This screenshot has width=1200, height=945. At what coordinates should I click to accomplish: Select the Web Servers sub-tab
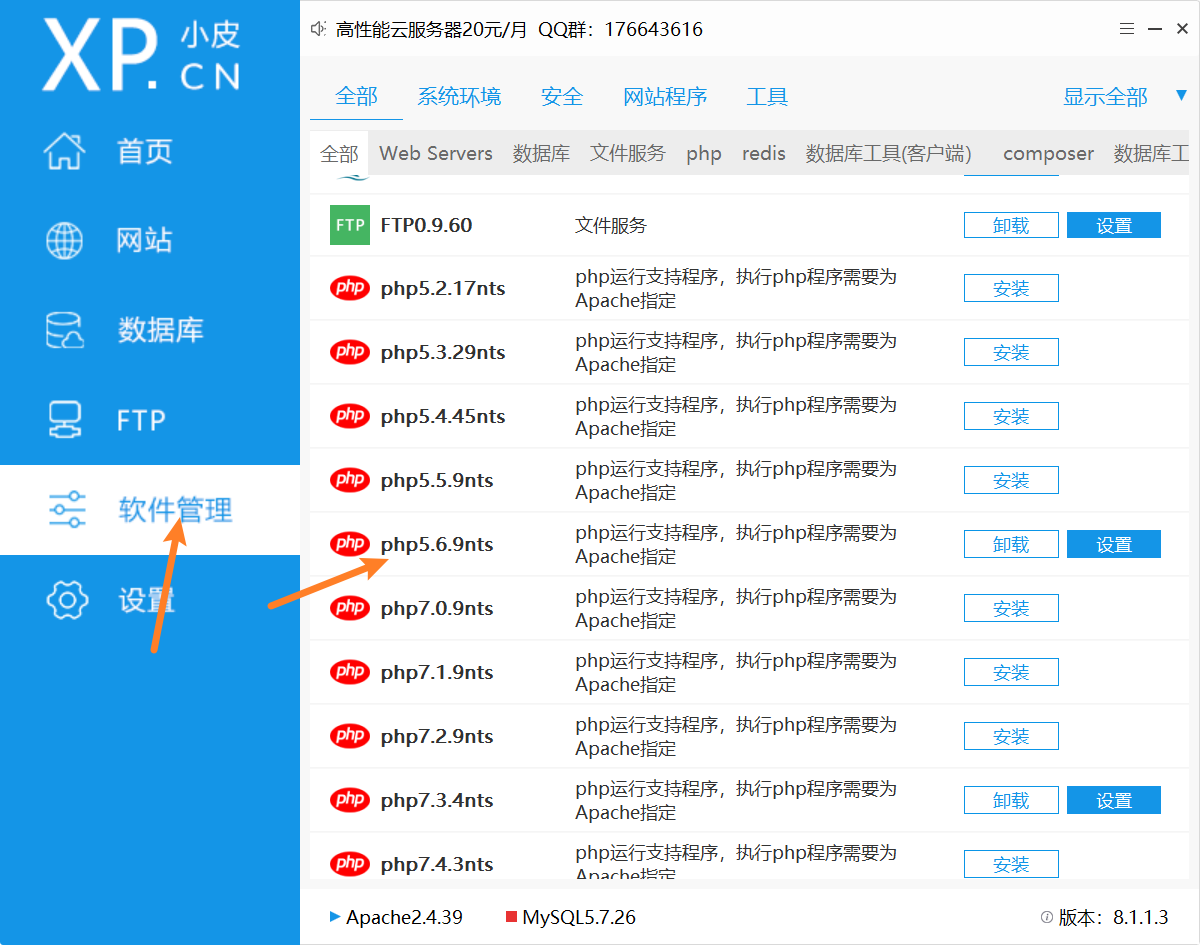(x=436, y=154)
